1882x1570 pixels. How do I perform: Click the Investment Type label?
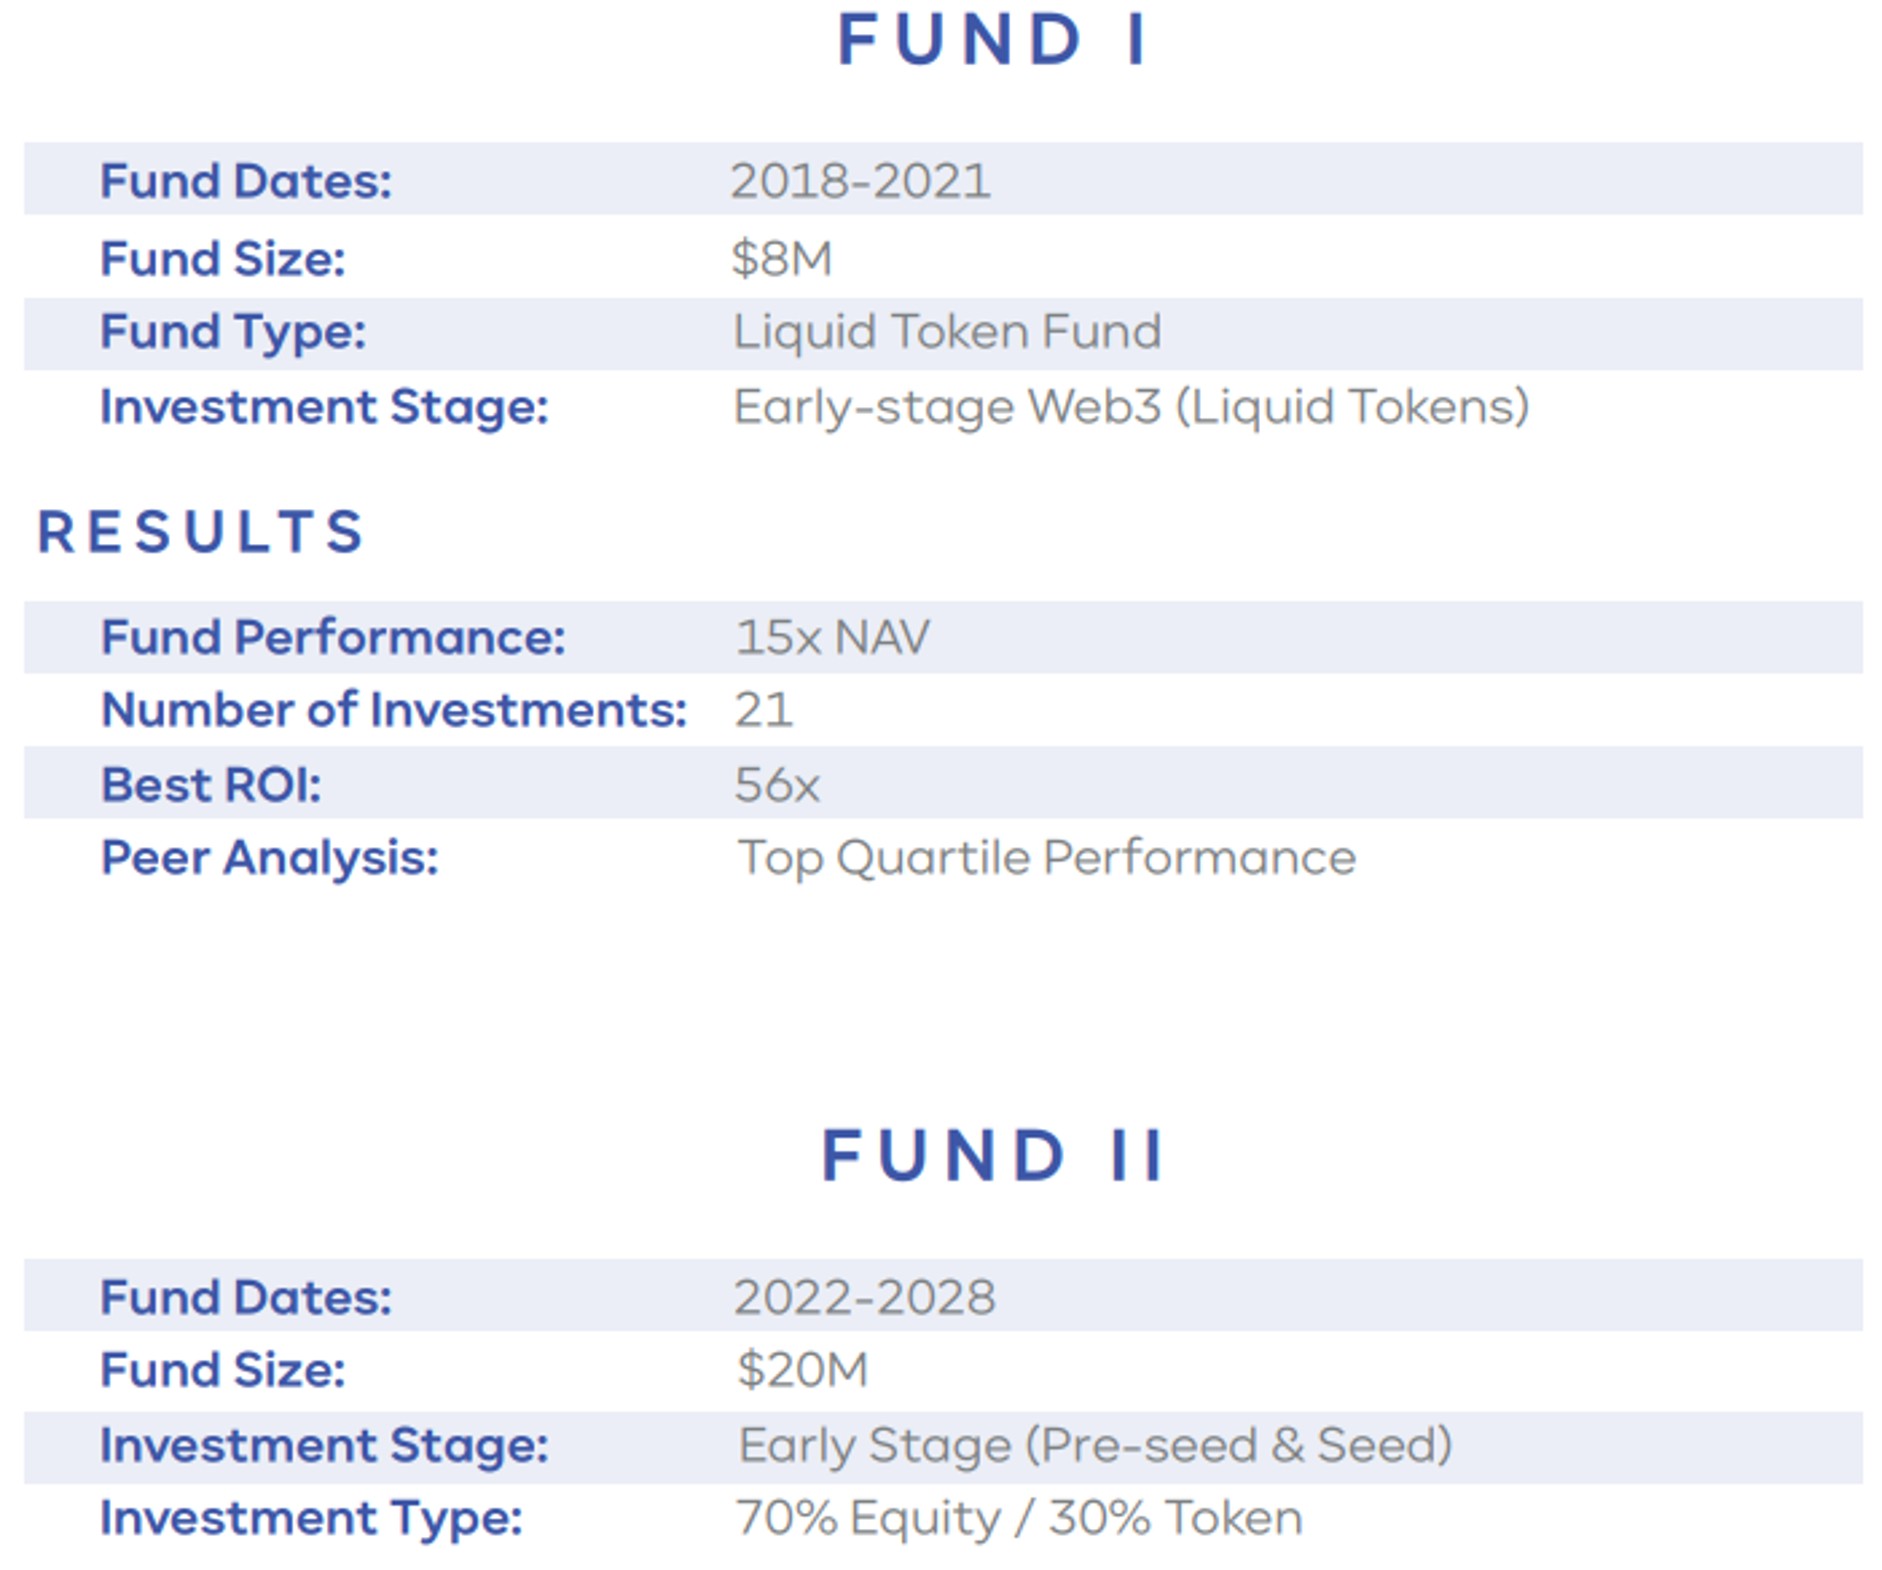311,1518
